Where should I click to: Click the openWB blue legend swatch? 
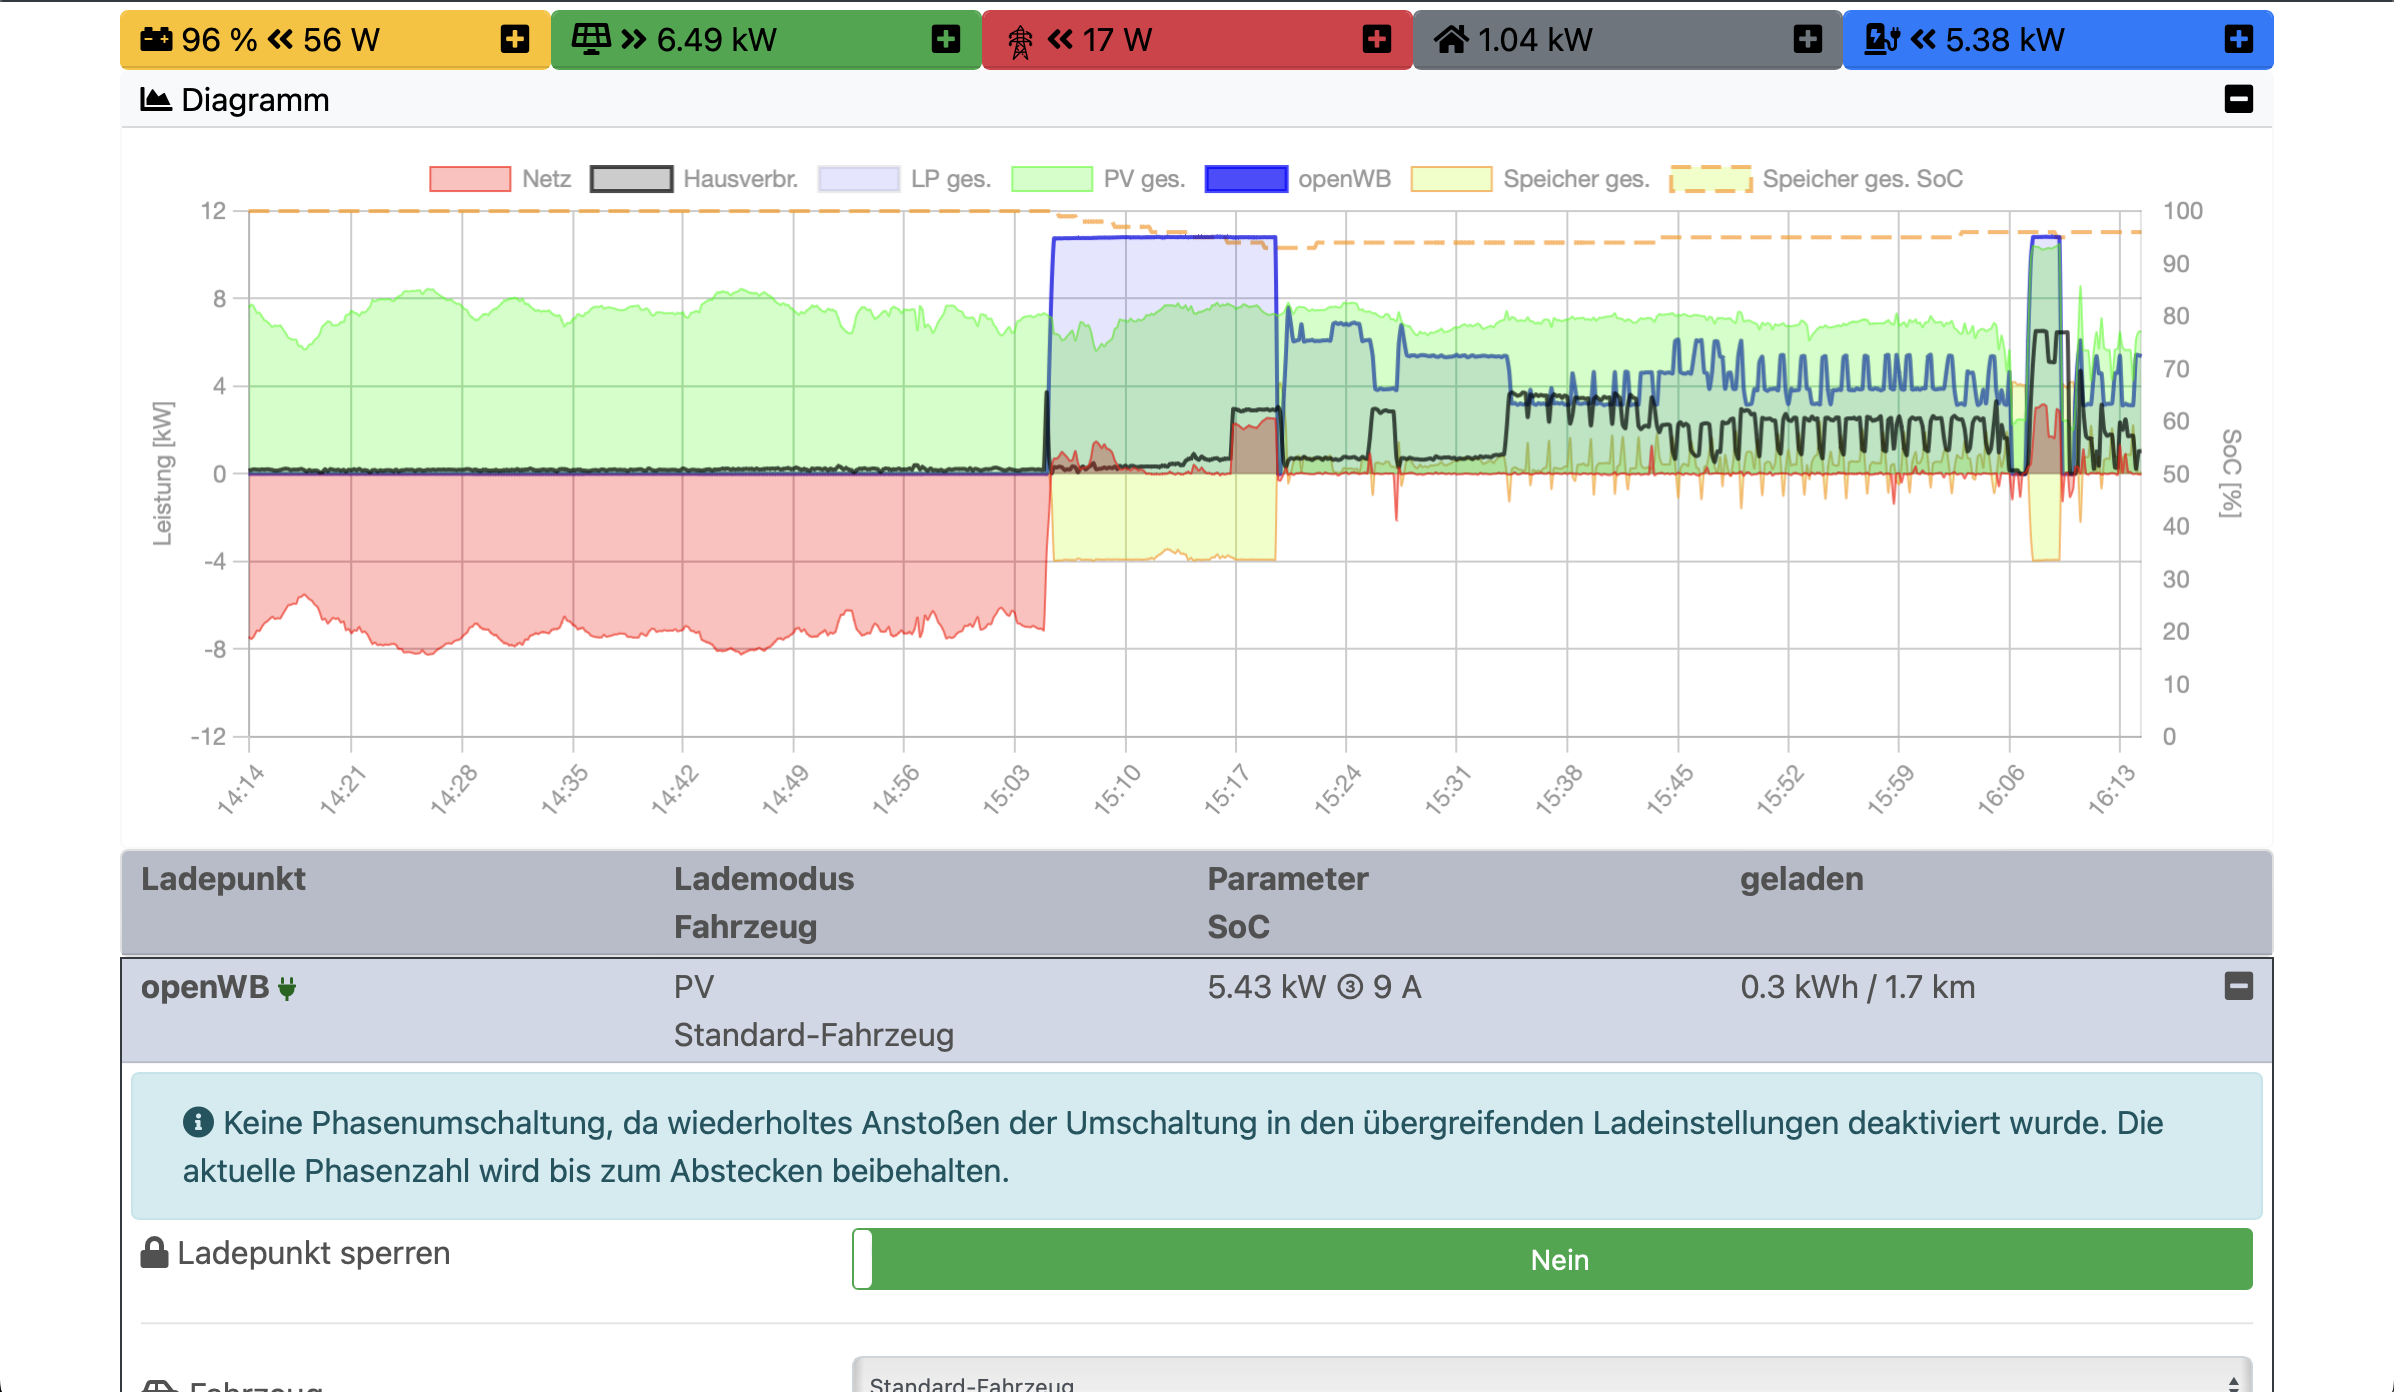click(1246, 179)
